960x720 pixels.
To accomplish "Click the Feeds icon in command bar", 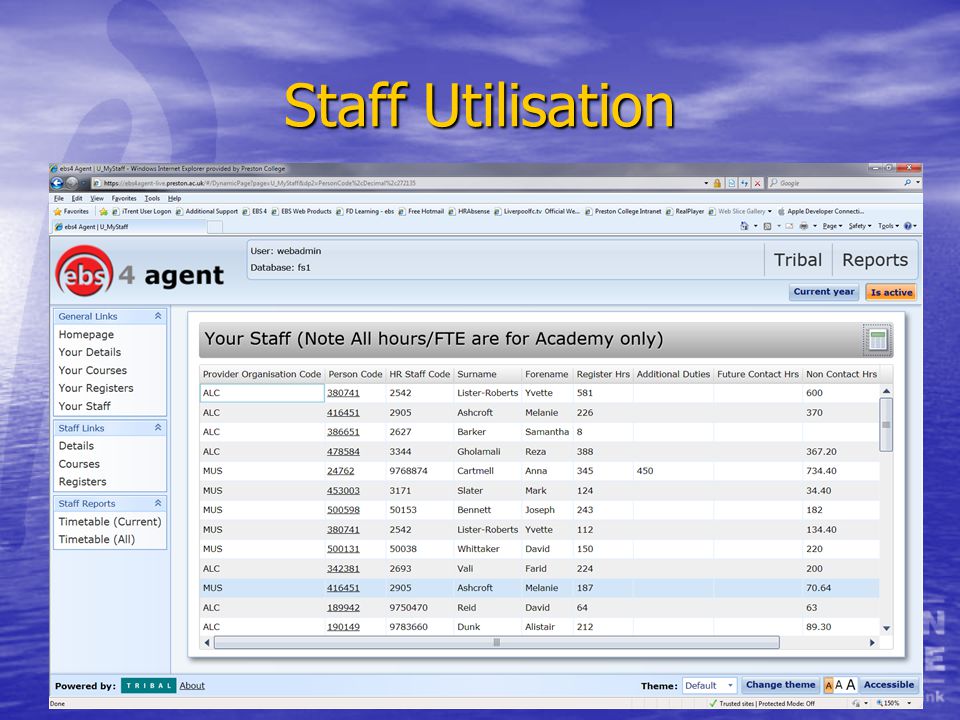I will (x=767, y=226).
